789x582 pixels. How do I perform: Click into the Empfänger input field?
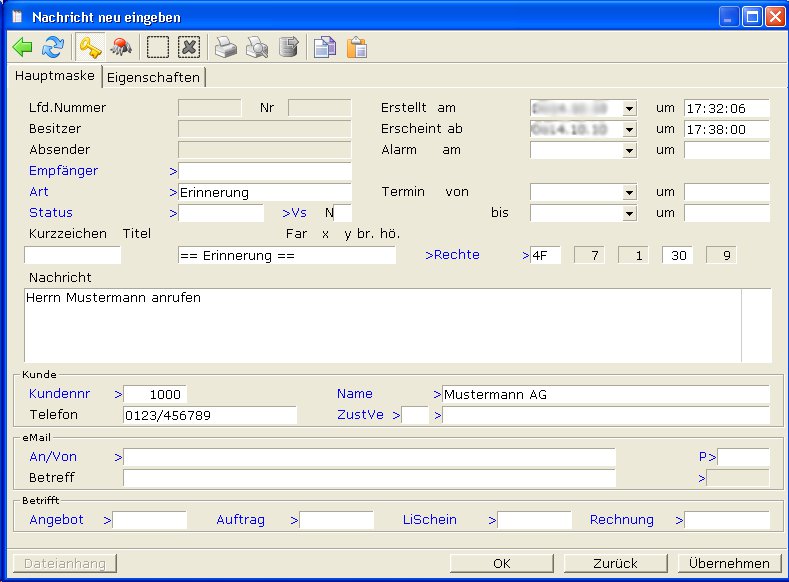(265, 171)
